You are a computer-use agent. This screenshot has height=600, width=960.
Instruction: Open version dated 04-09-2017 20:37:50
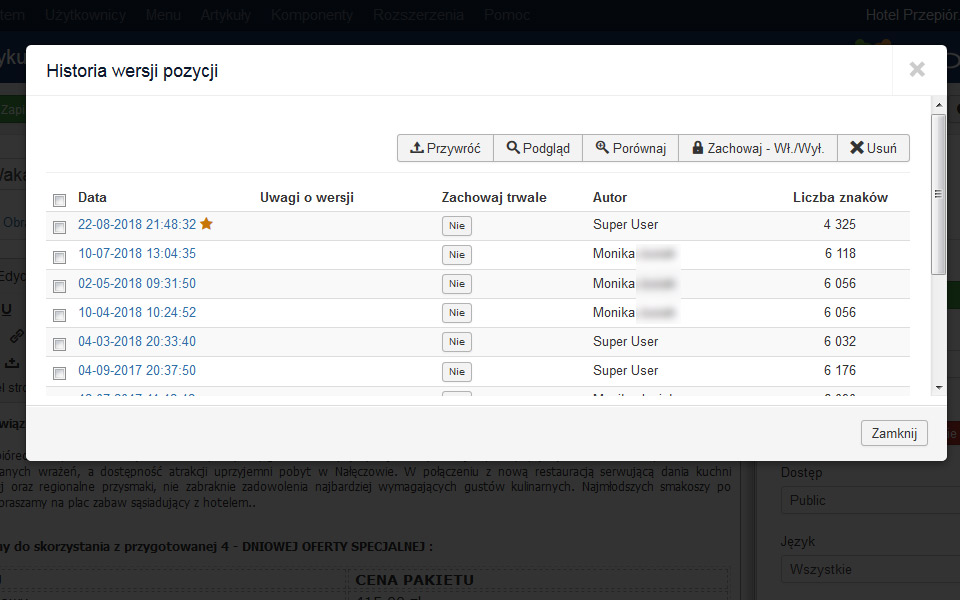pos(137,370)
